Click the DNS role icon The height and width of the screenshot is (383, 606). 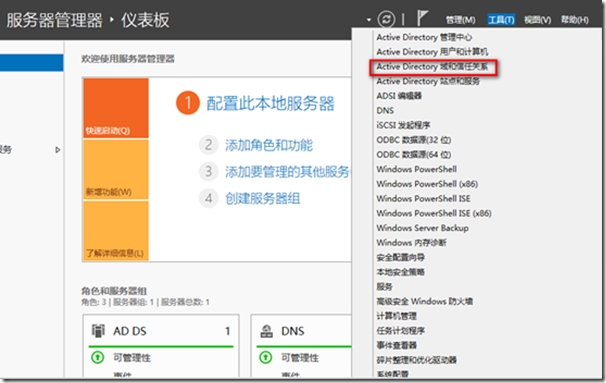(x=266, y=331)
